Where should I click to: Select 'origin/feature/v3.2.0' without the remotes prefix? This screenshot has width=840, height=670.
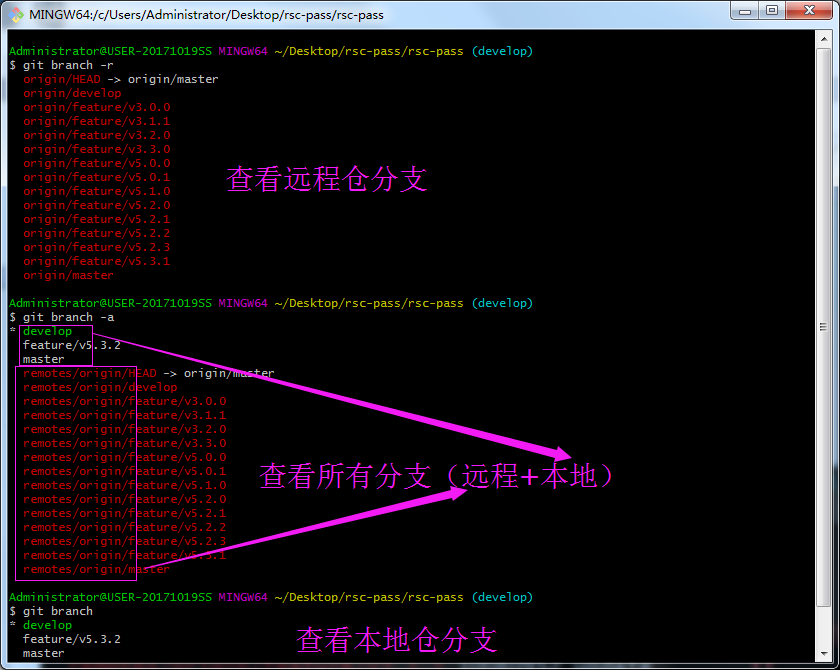(96, 135)
